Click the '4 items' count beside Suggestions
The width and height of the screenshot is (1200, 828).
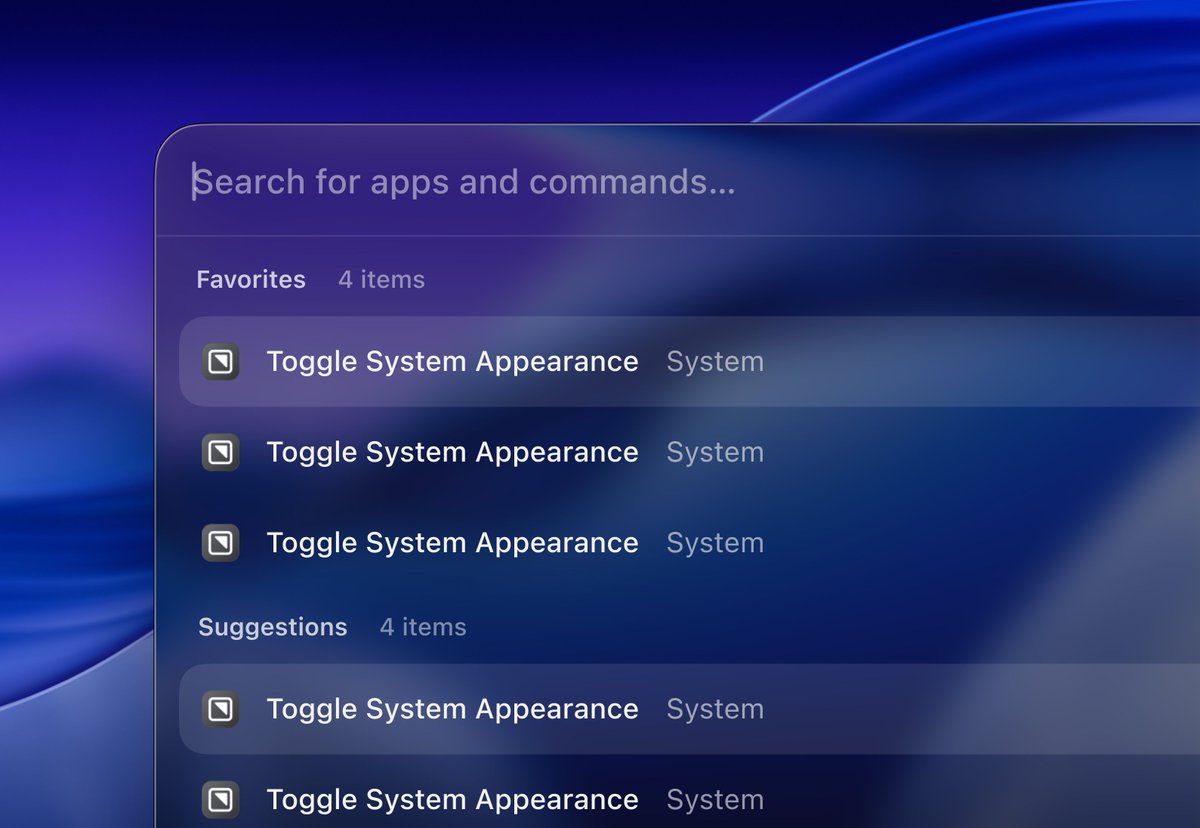point(423,628)
